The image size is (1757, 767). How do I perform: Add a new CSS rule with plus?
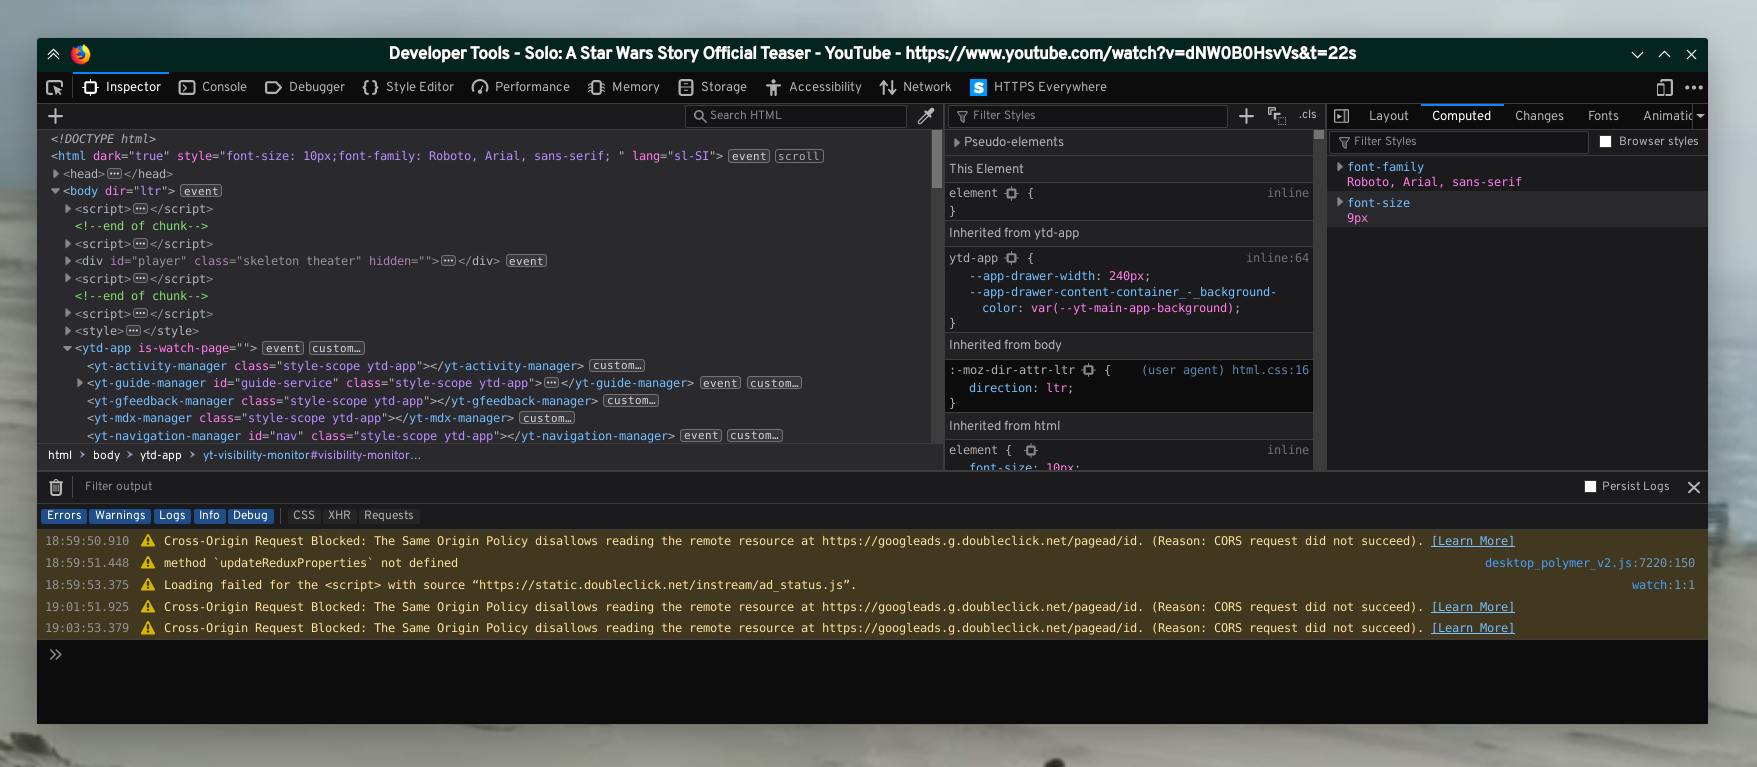1246,116
